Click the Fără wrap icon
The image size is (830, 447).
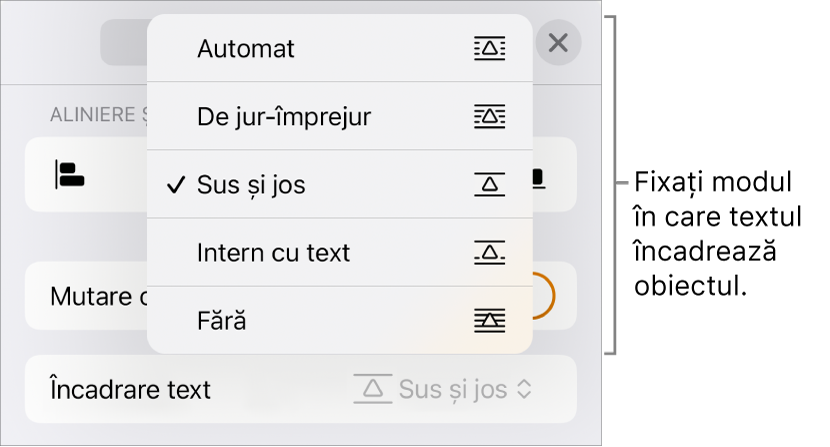(x=489, y=320)
